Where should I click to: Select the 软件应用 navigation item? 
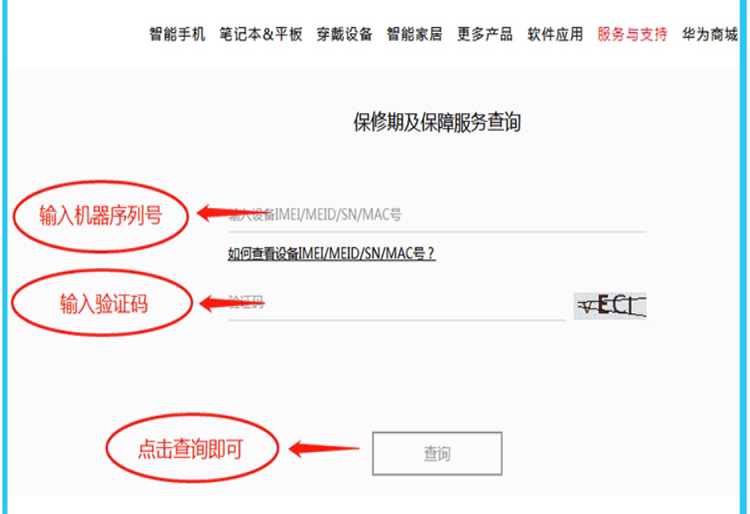point(555,34)
